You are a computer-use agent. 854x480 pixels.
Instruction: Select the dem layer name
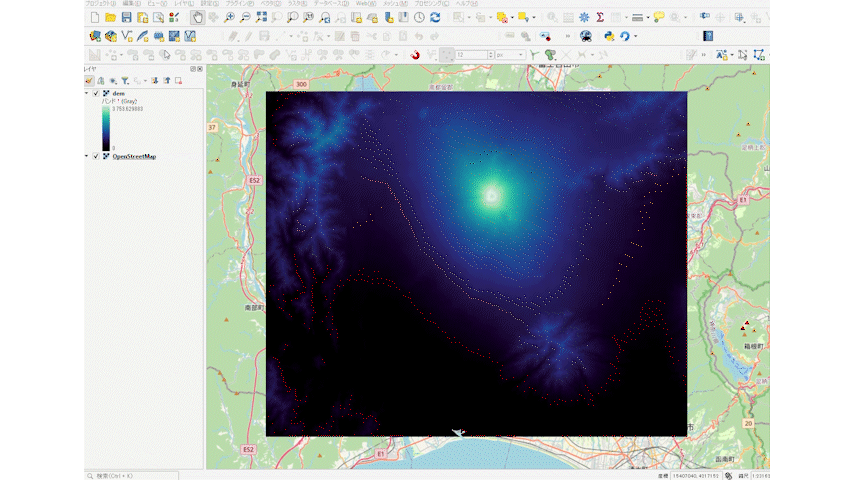(x=118, y=94)
